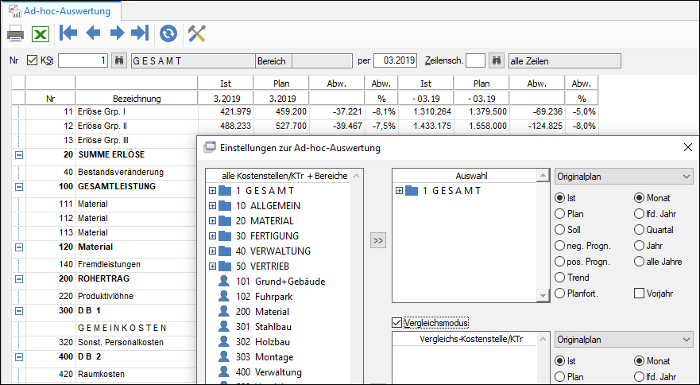The image size is (700, 385).
Task: Click row 420 Raumkosten
Action: coord(104,374)
